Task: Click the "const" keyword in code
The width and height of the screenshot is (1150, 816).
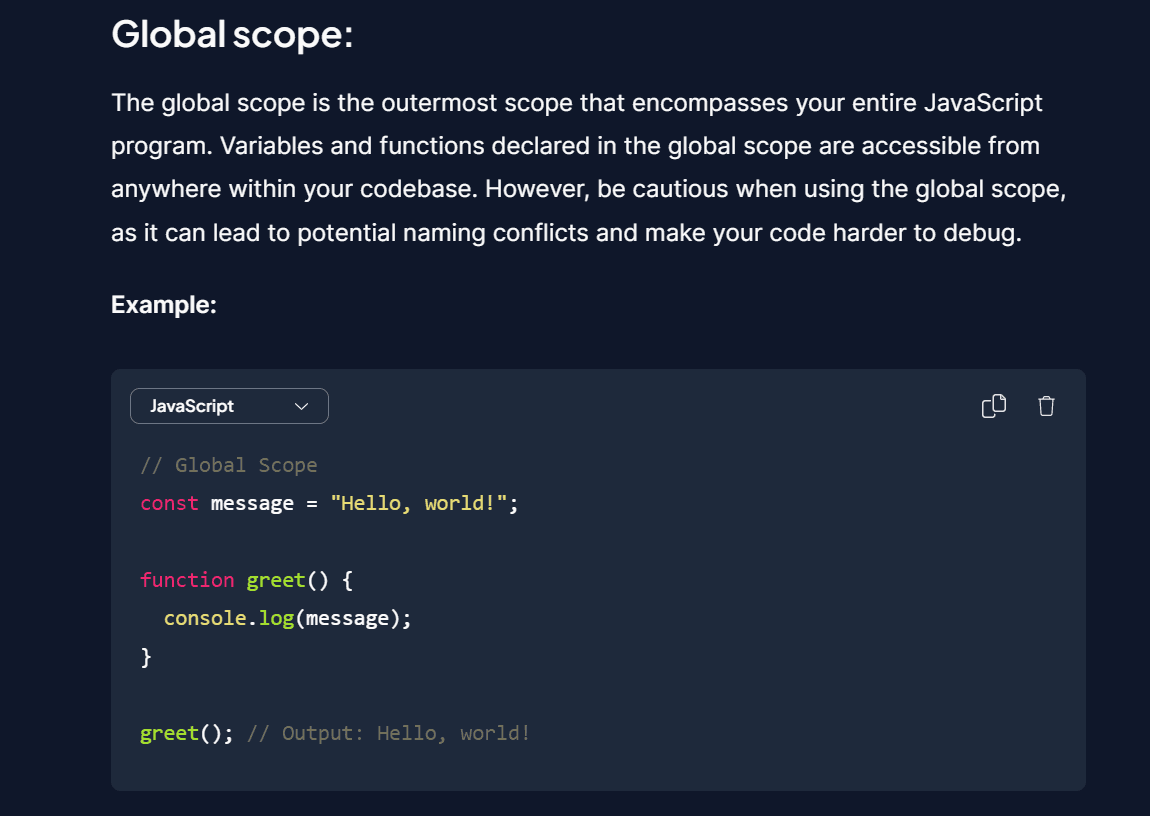Action: (169, 503)
